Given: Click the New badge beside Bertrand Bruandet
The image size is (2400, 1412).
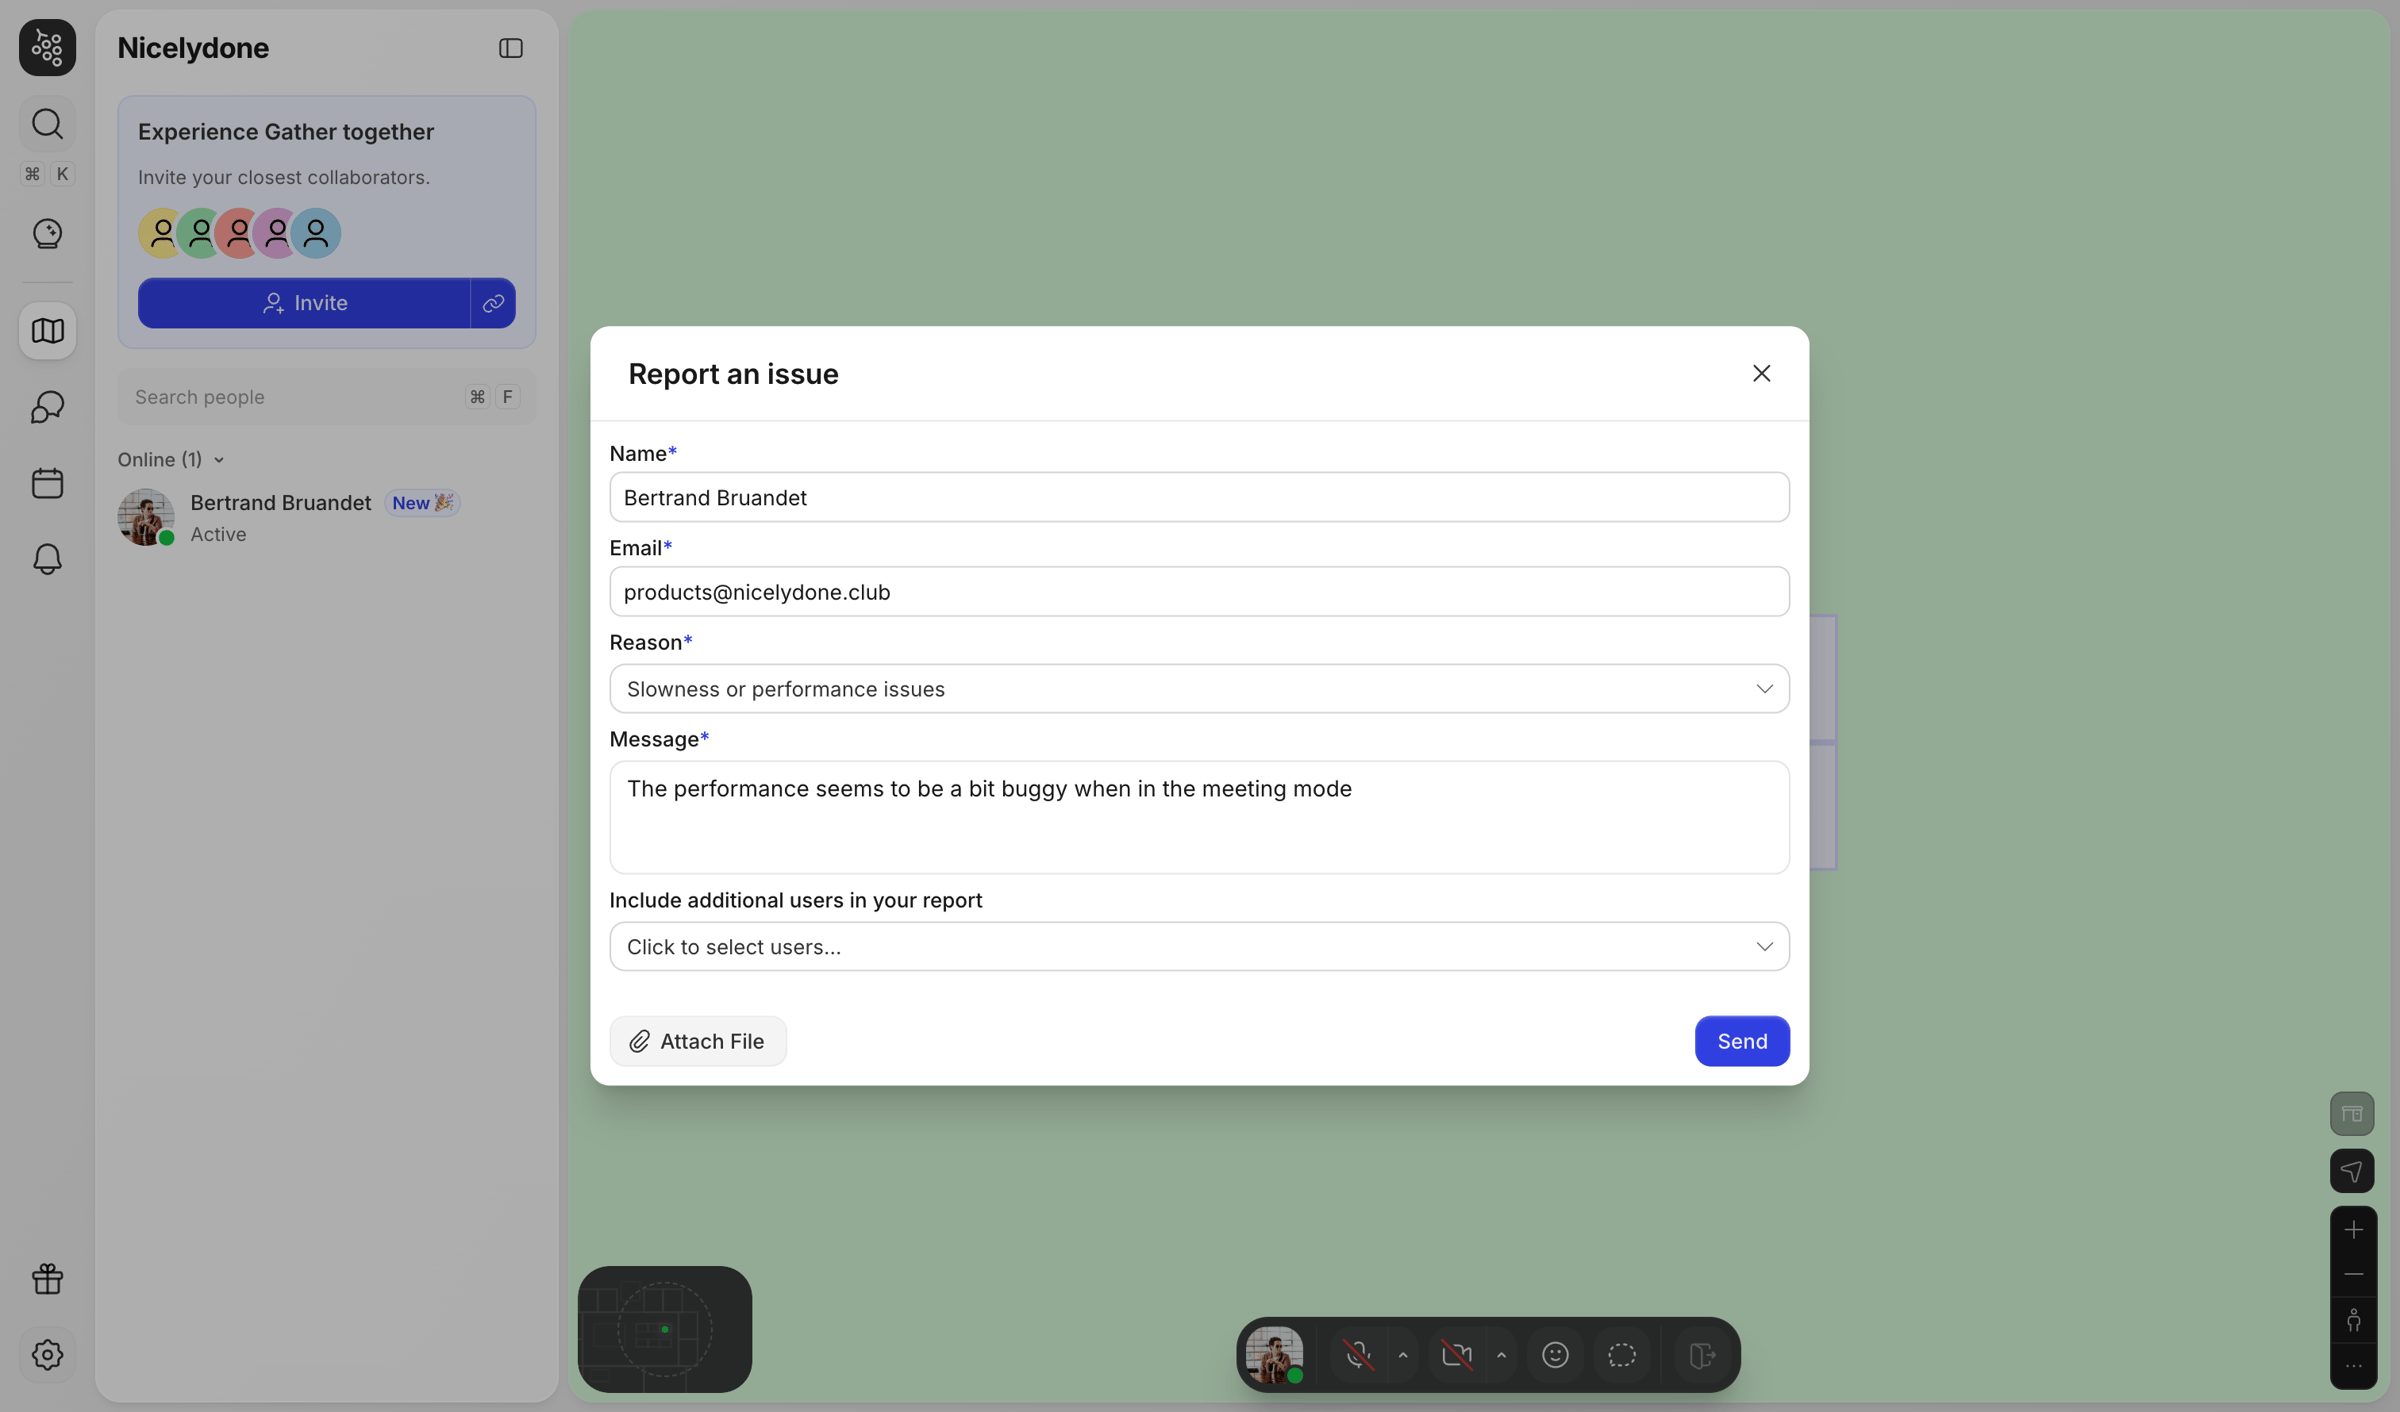Looking at the screenshot, I should [x=422, y=503].
